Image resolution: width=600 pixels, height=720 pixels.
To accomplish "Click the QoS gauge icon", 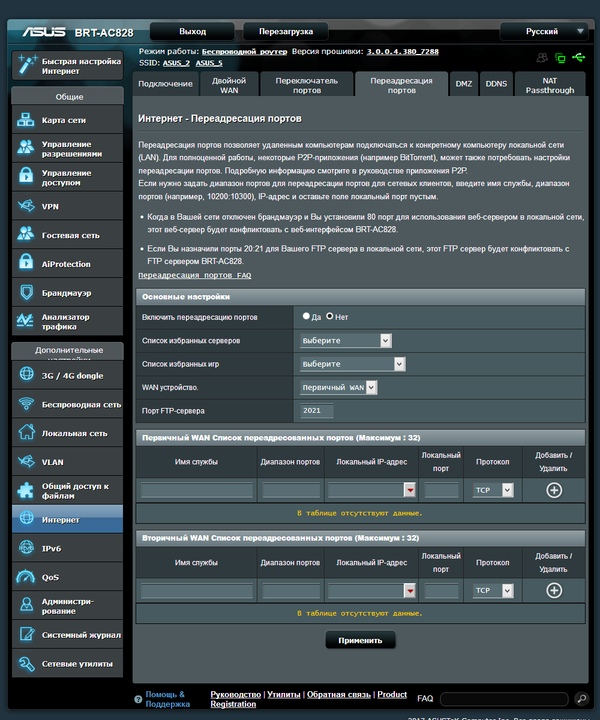I will pyautogui.click(x=26, y=577).
